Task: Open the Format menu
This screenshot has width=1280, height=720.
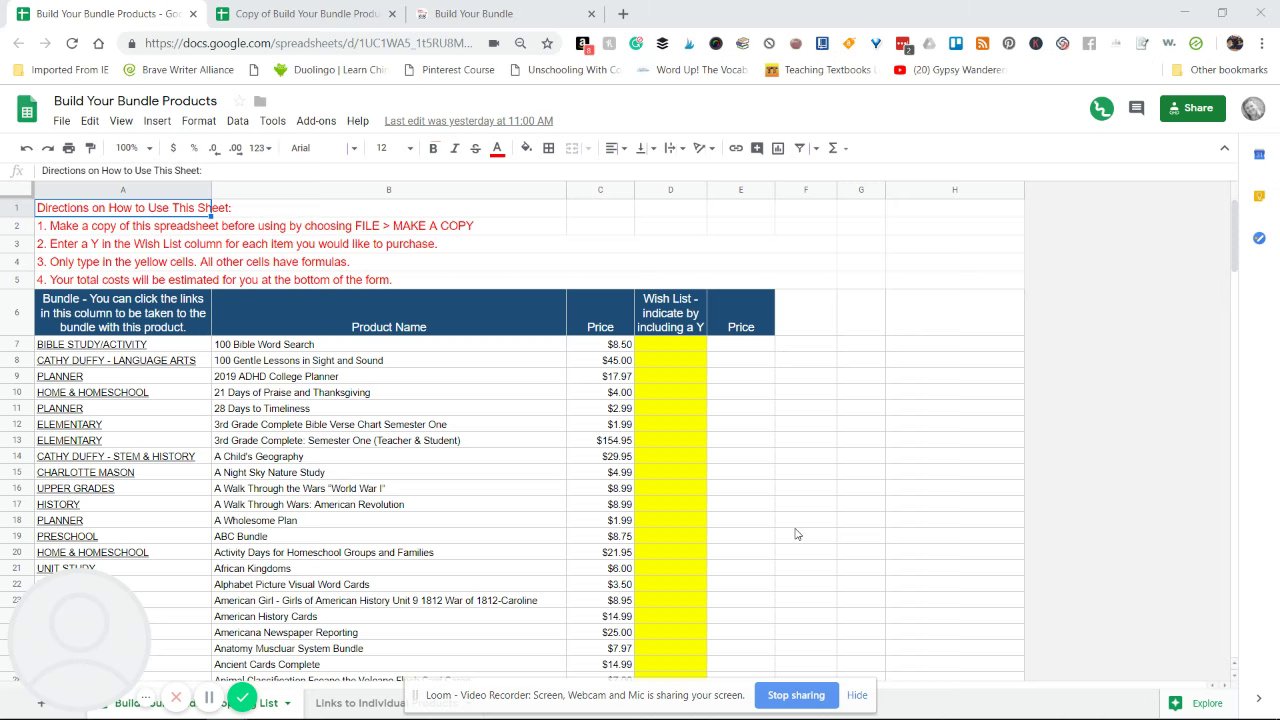Action: pos(199,121)
